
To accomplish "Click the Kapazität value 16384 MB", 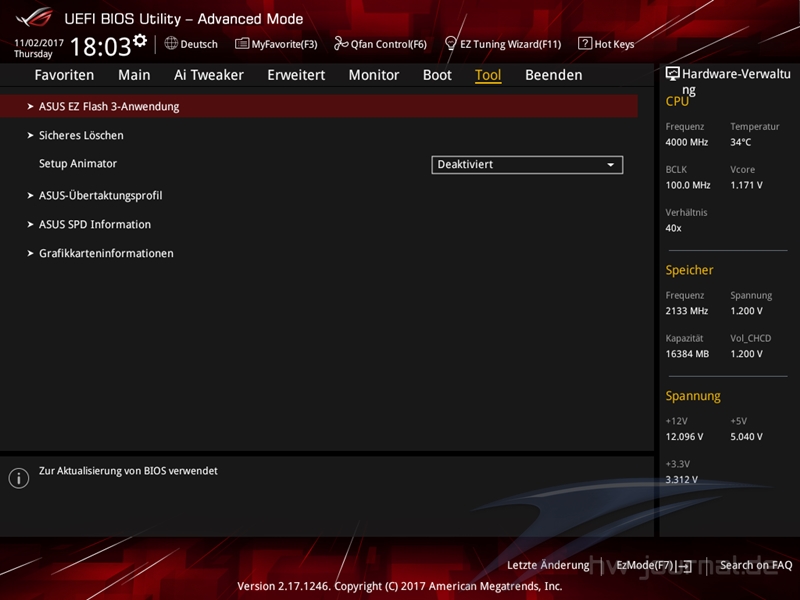I will (687, 354).
